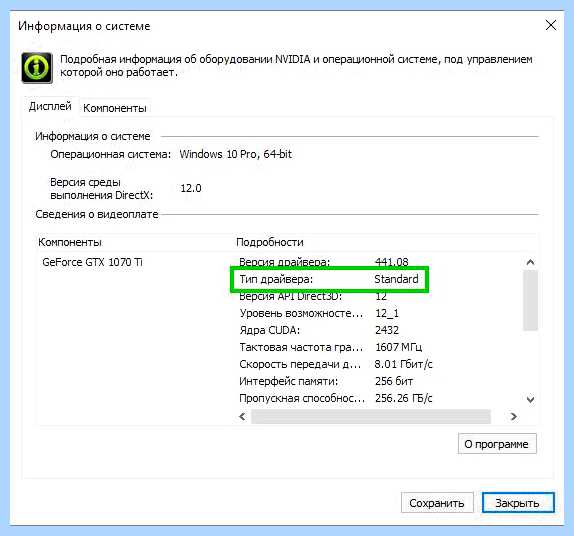The height and width of the screenshot is (536, 574).
Task: Select the Тактовая частота гра... row
Action: pos(331,347)
